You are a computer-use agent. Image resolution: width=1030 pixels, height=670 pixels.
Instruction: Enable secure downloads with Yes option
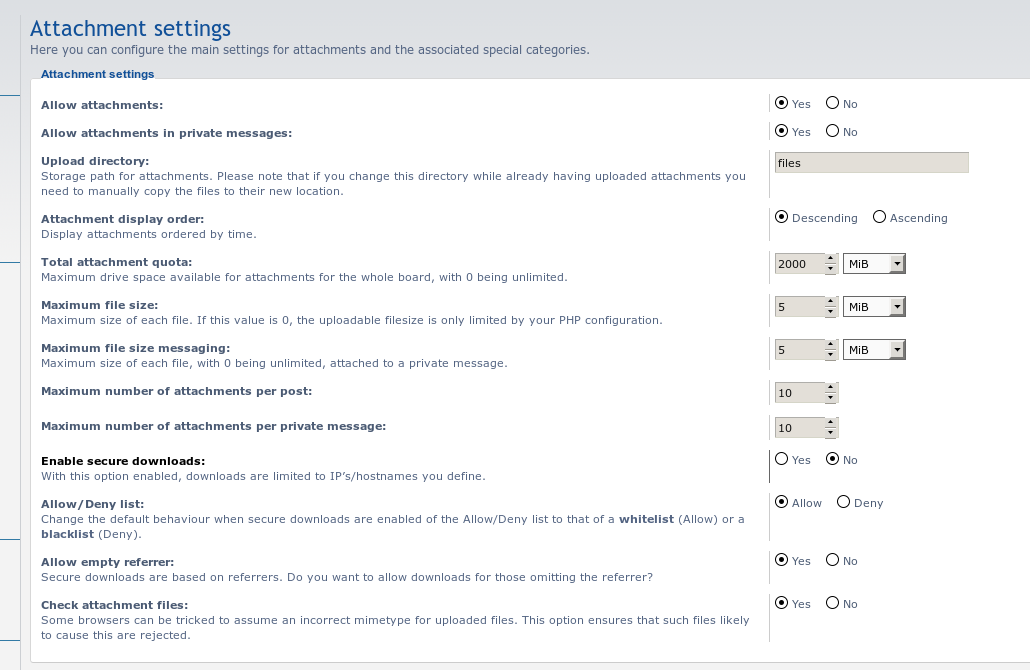[782, 459]
